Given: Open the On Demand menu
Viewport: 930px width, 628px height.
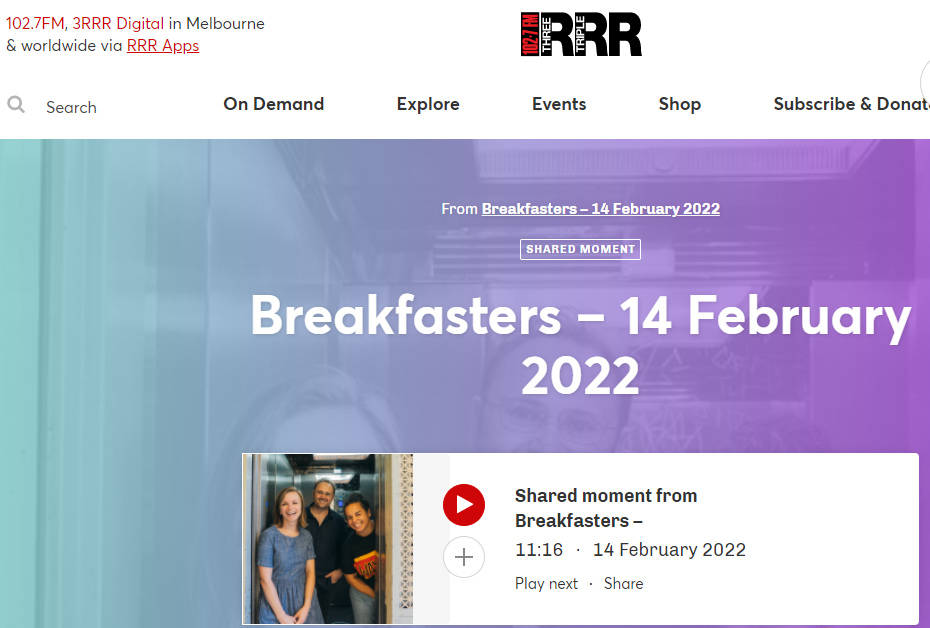Looking at the screenshot, I should click(x=273, y=104).
